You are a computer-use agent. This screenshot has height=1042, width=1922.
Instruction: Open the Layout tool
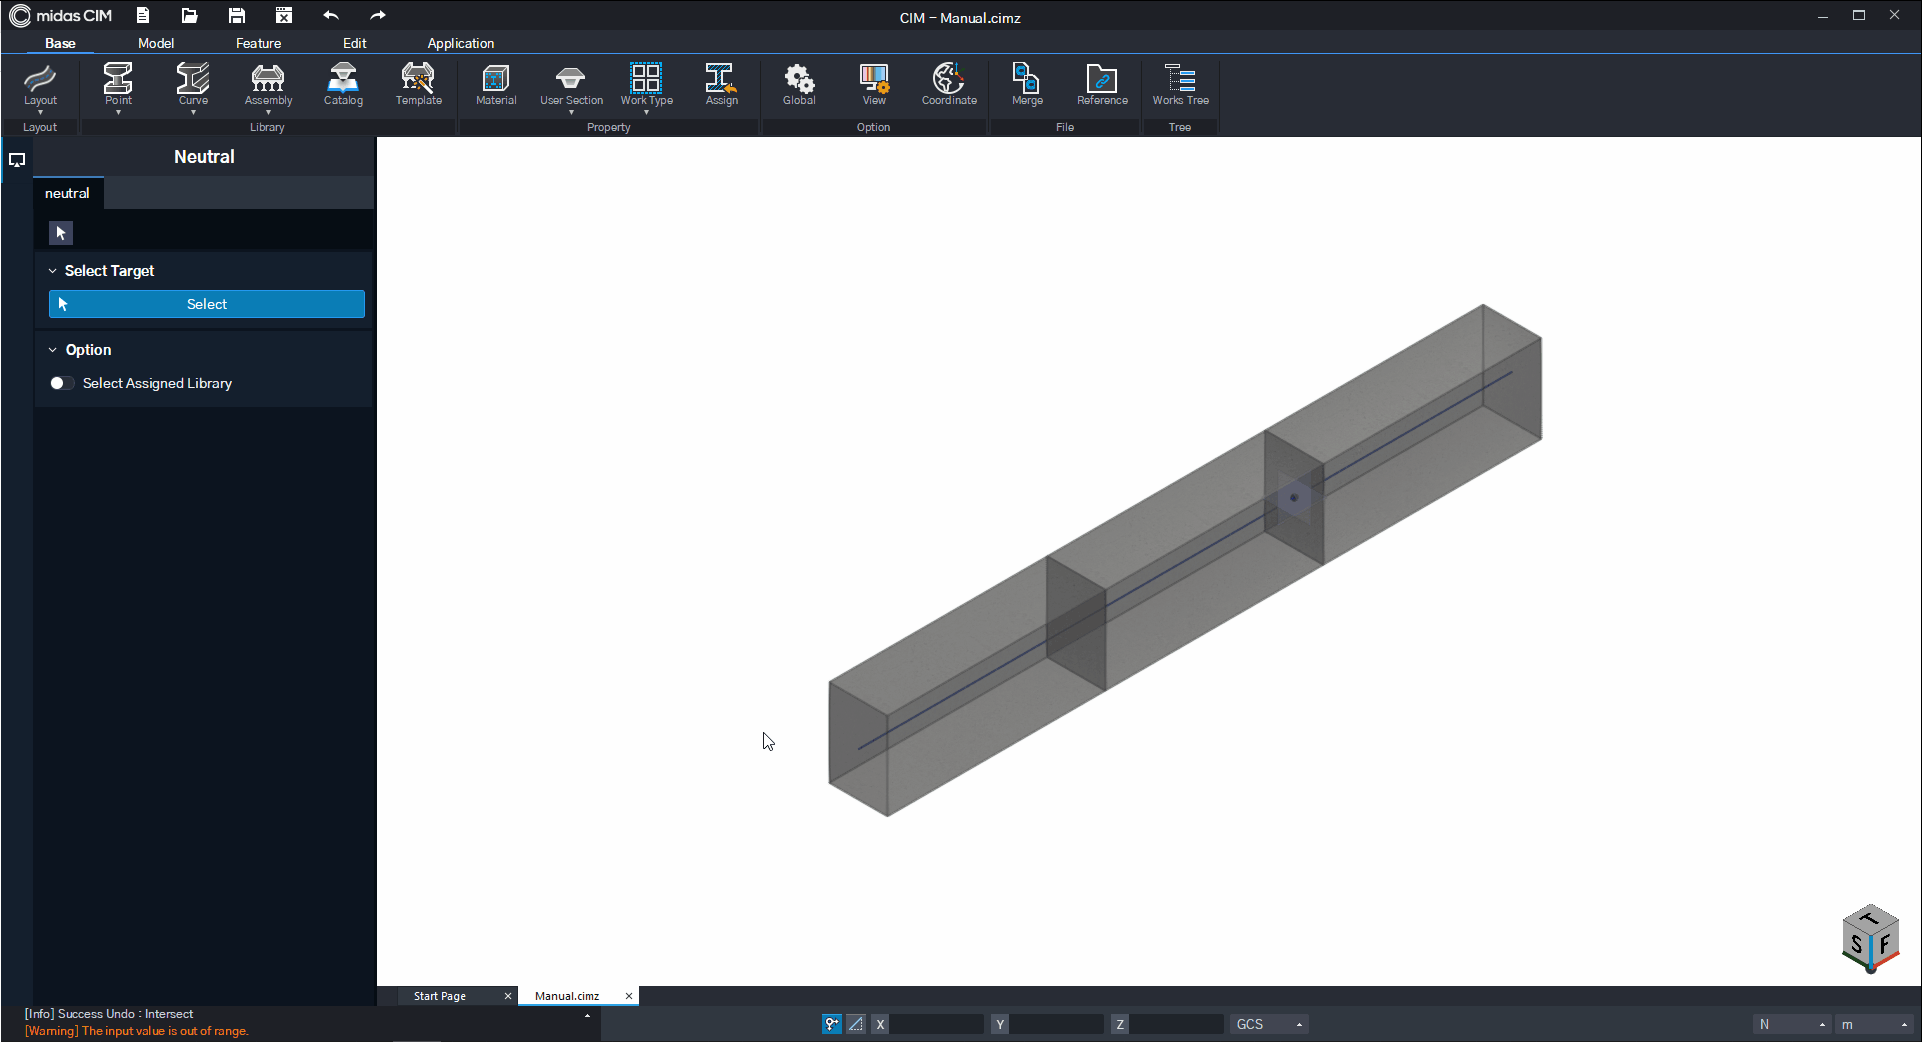click(40, 85)
